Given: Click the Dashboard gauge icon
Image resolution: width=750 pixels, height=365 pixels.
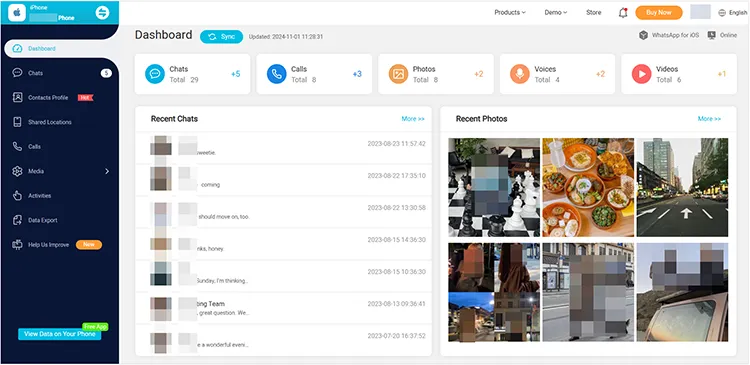Looking at the screenshot, I should click(17, 48).
